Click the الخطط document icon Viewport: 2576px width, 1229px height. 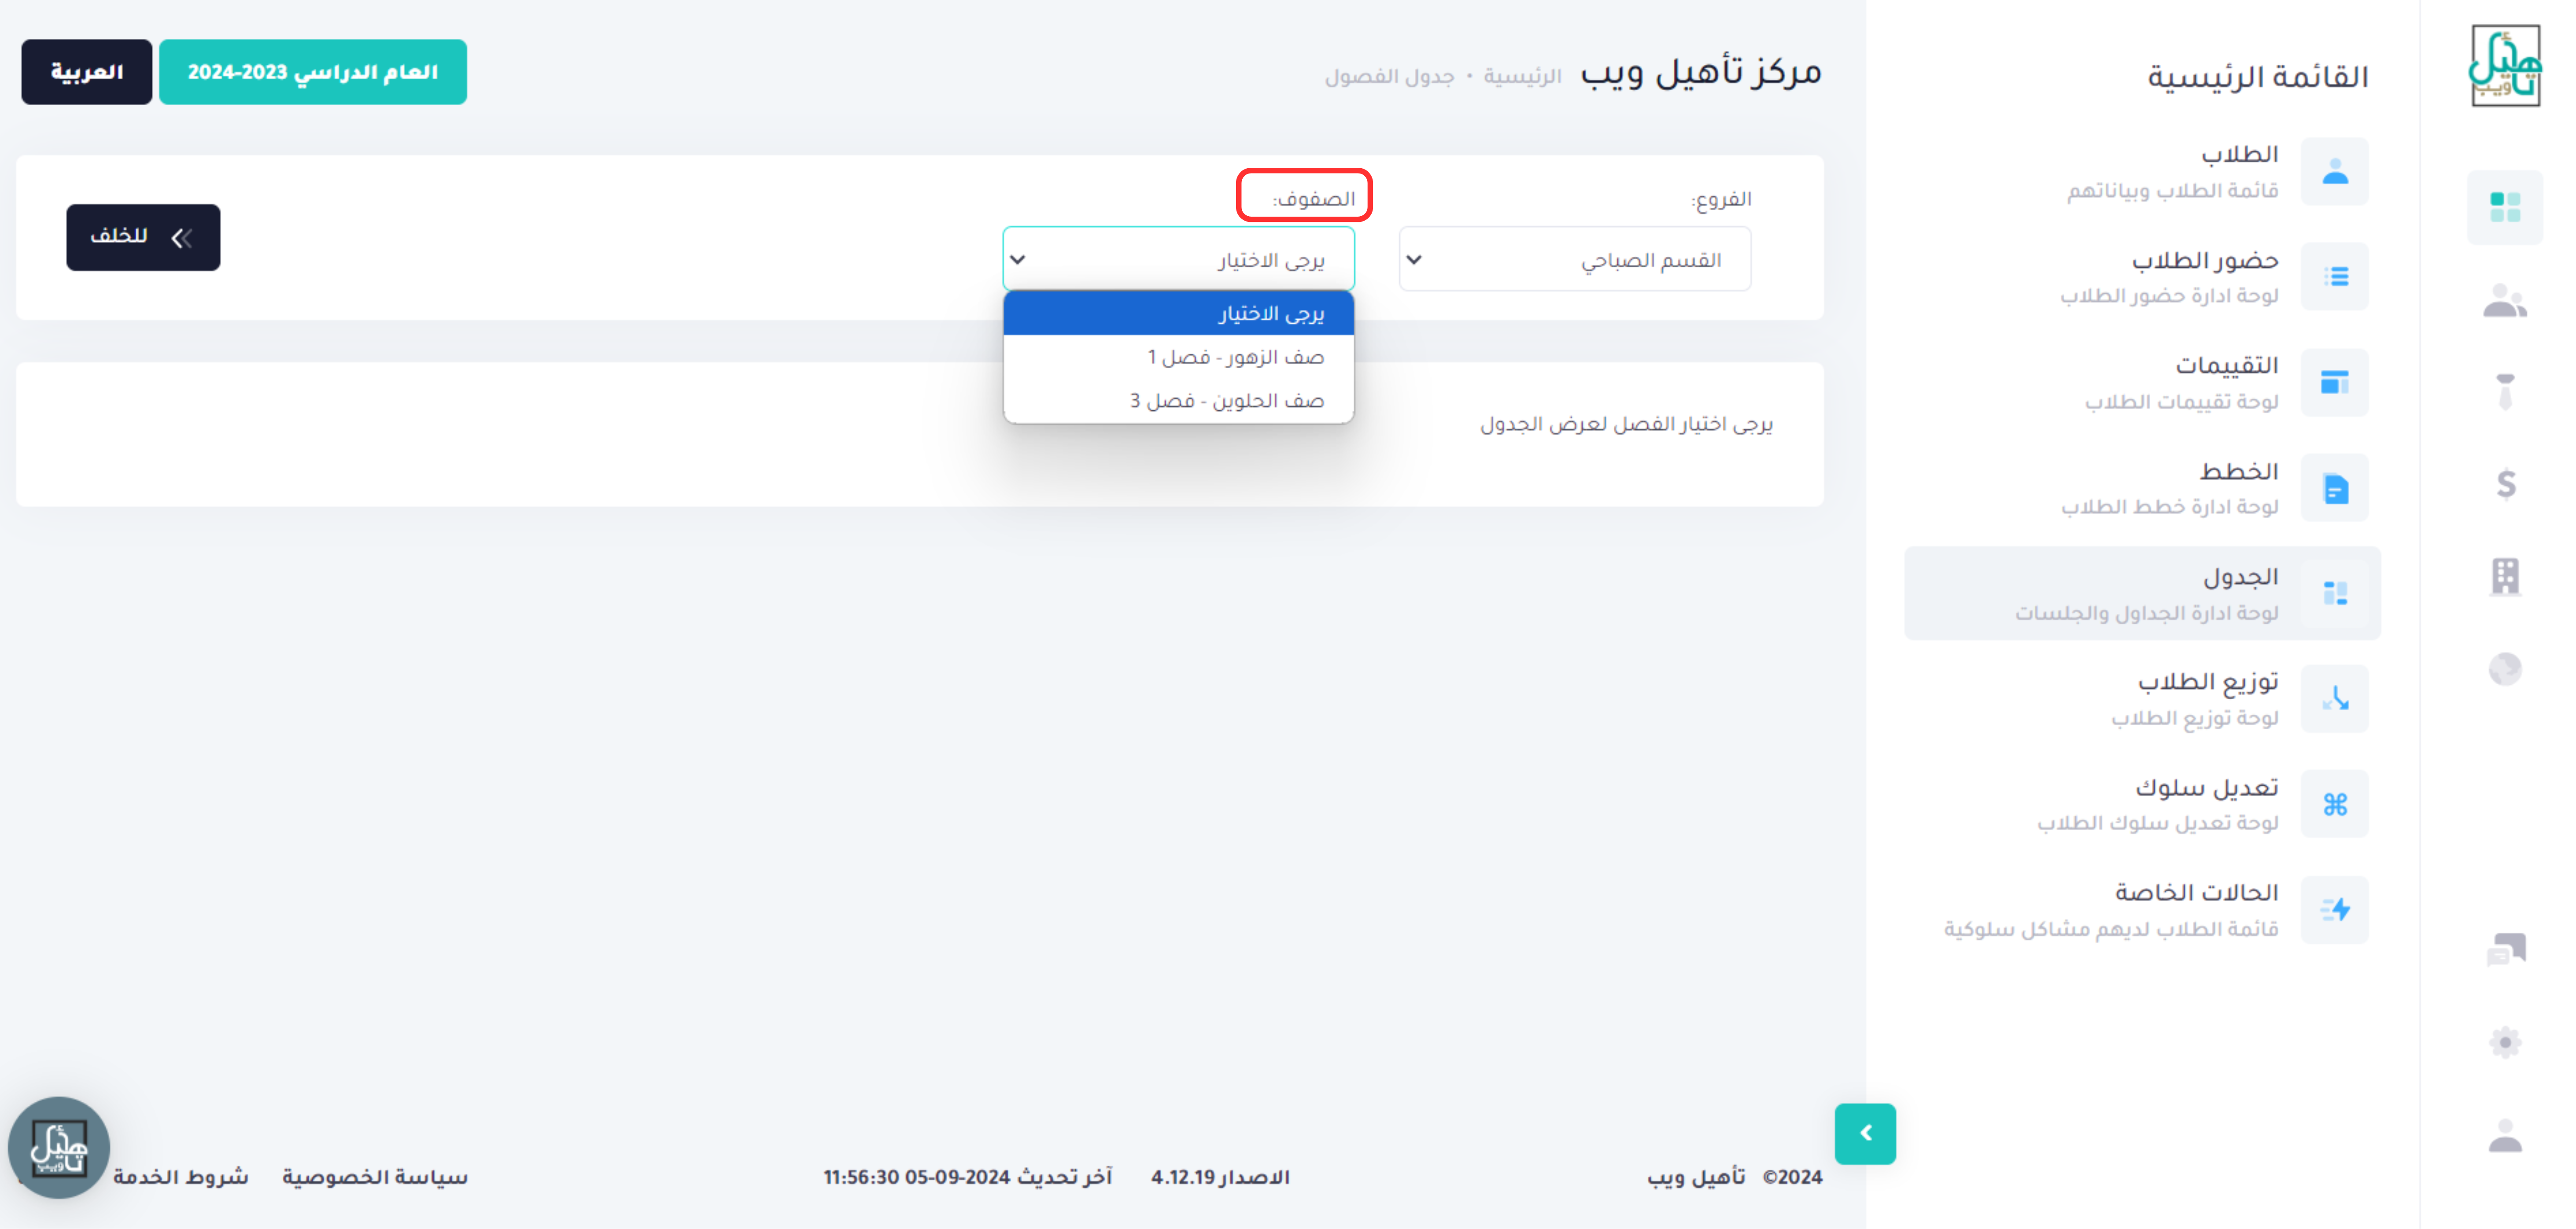pos(2335,488)
